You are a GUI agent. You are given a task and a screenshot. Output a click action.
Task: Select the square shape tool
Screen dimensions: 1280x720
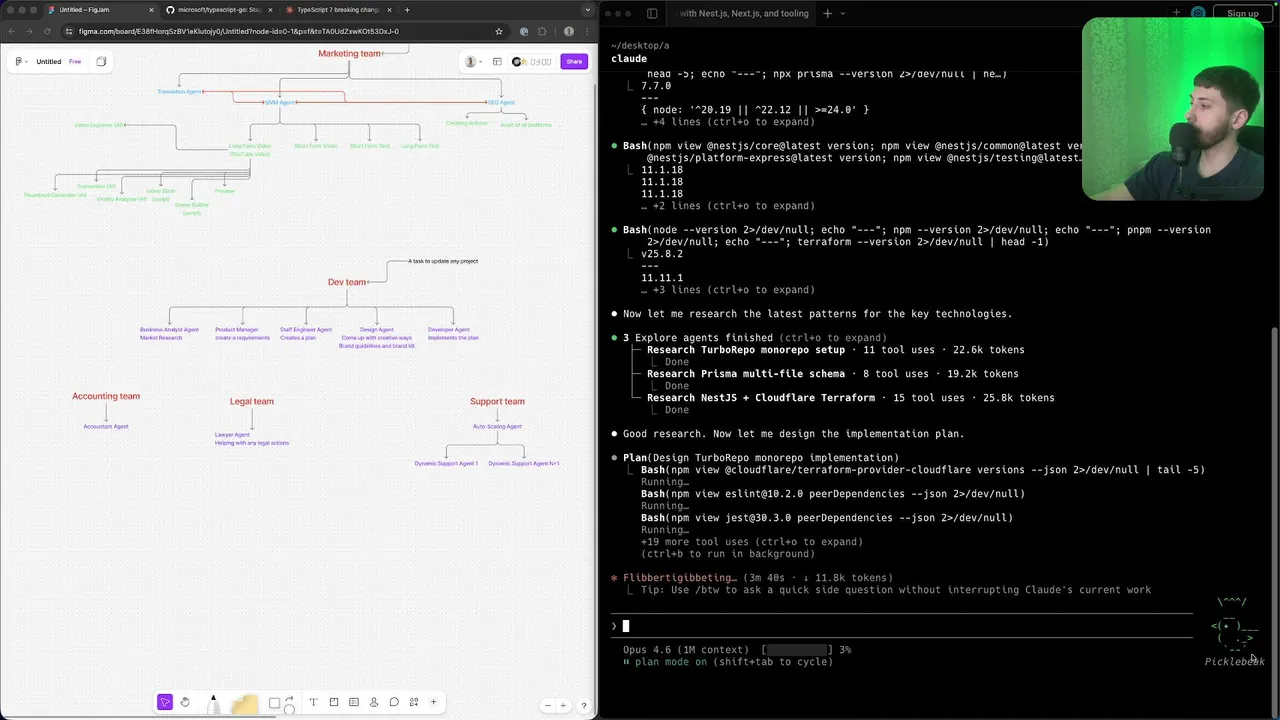pyautogui.click(x=274, y=703)
